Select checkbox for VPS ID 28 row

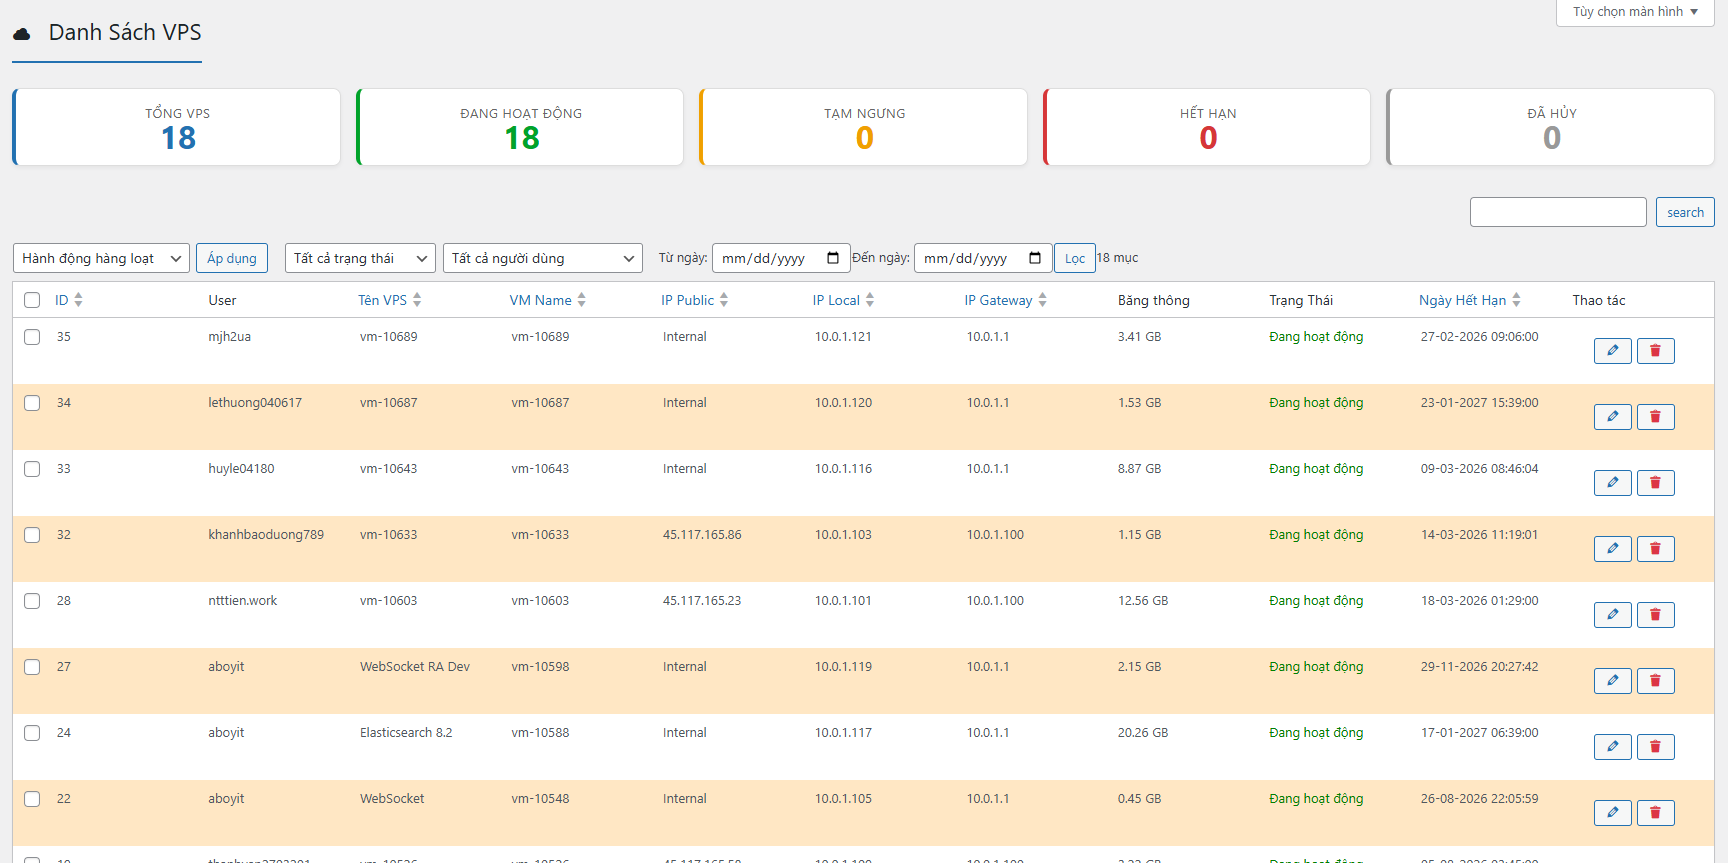point(32,601)
